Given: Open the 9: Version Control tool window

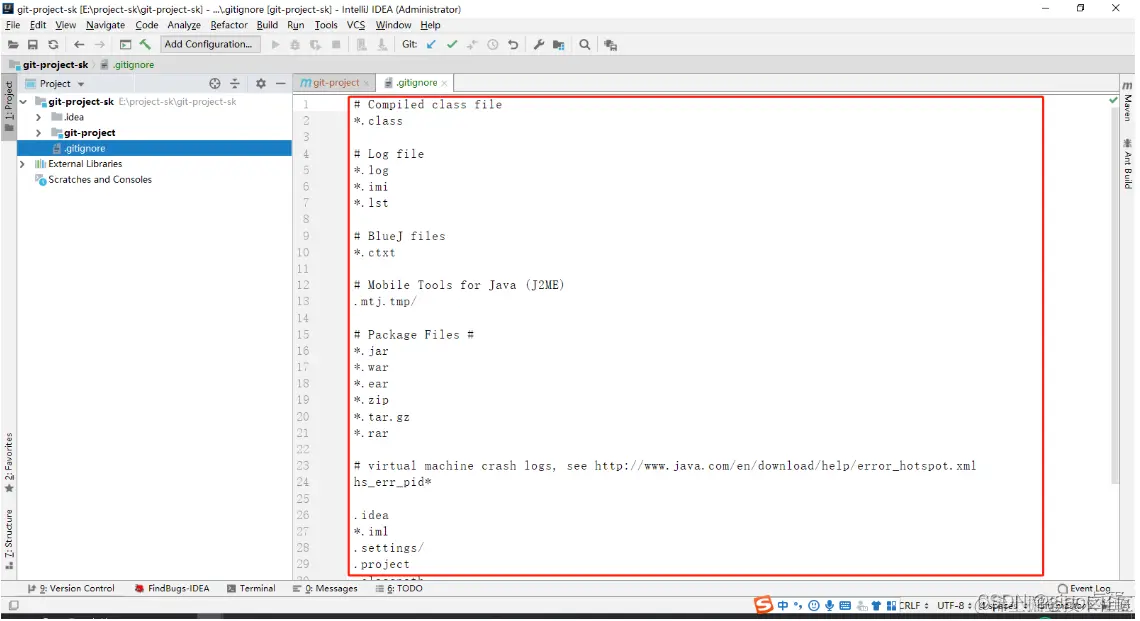Looking at the screenshot, I should [x=71, y=588].
